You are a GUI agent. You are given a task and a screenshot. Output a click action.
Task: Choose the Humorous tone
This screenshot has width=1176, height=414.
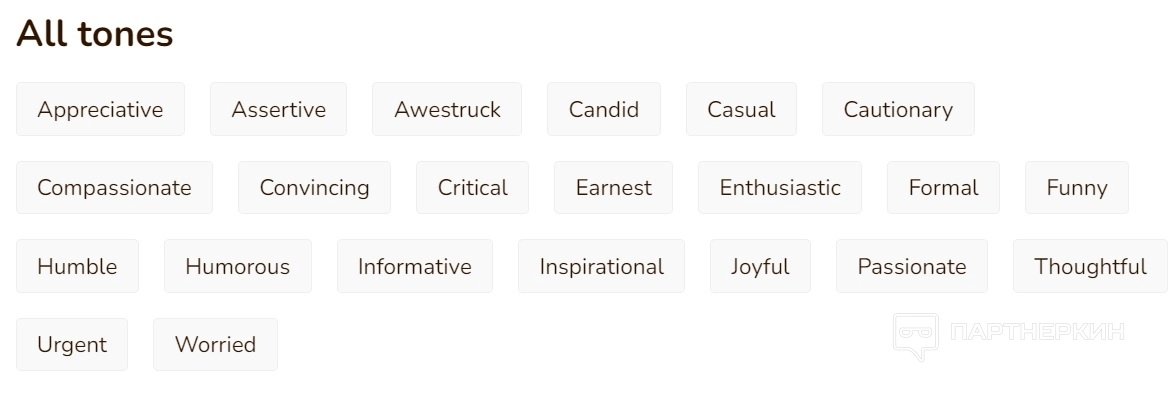pos(237,266)
